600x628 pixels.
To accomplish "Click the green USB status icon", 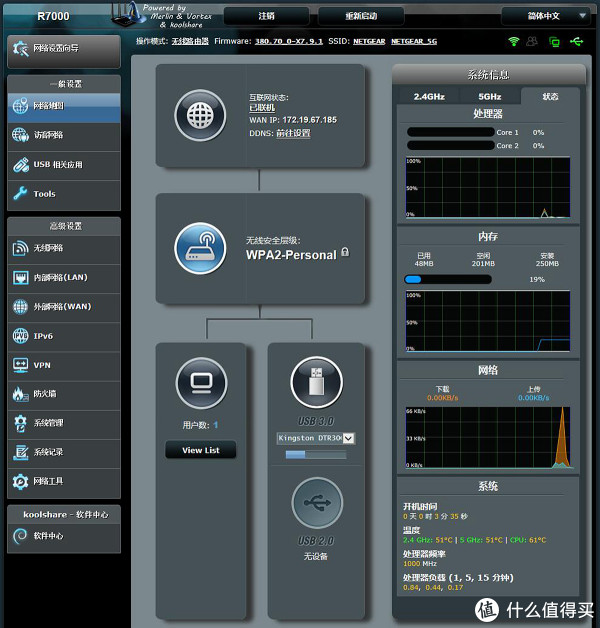I will [x=577, y=41].
